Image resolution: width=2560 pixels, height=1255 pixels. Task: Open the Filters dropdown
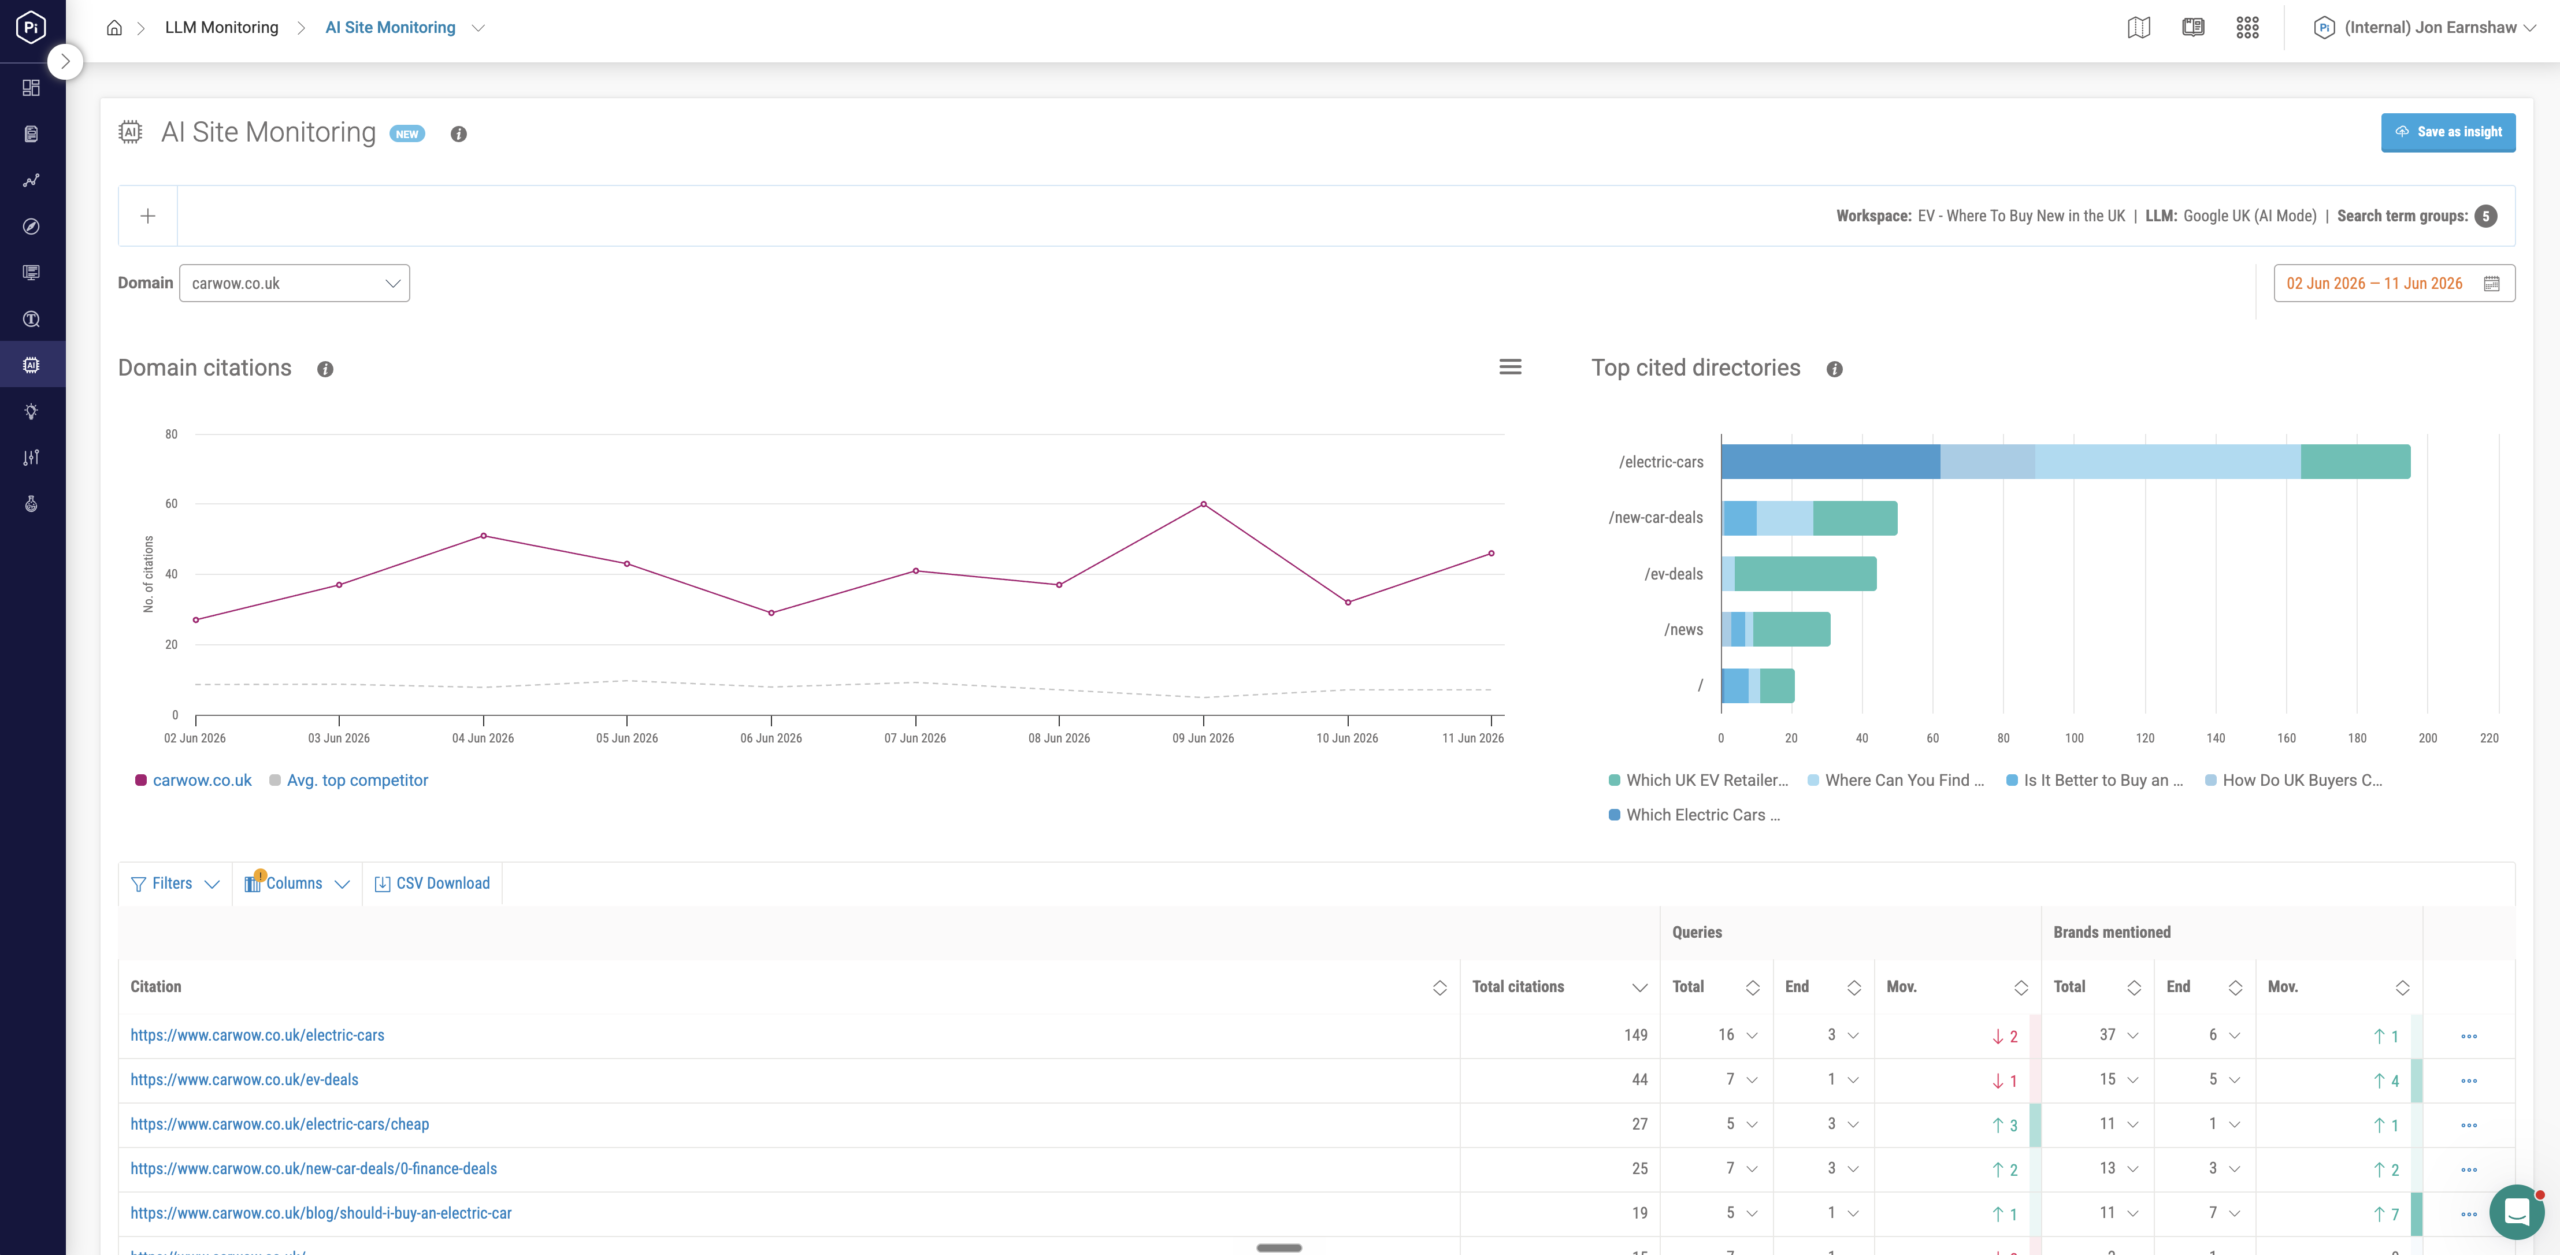pos(175,884)
